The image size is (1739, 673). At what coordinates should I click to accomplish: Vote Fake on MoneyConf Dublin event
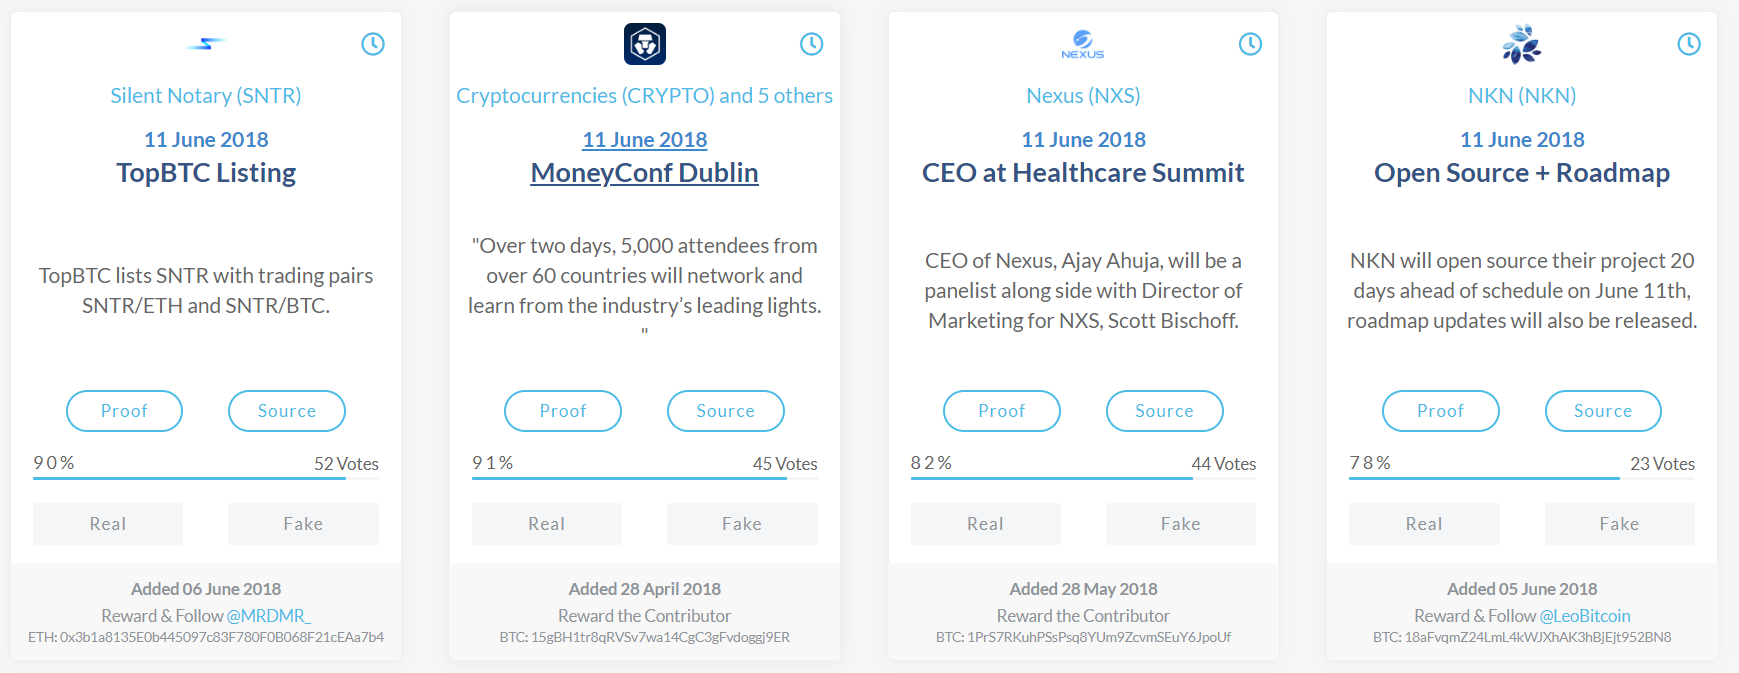coord(742,524)
